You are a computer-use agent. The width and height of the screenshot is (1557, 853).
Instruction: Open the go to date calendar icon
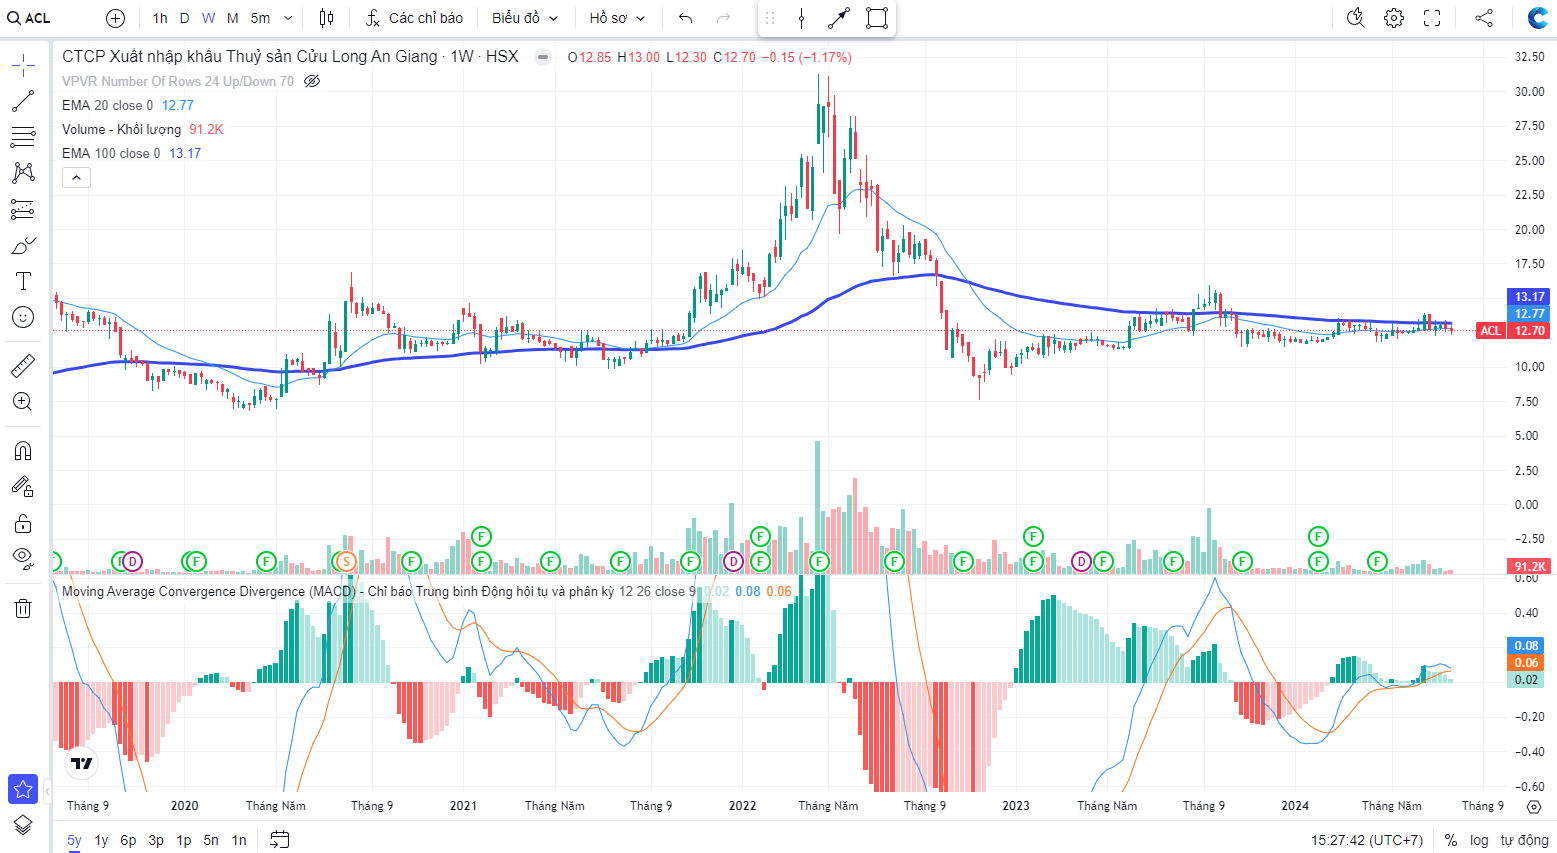pos(280,840)
